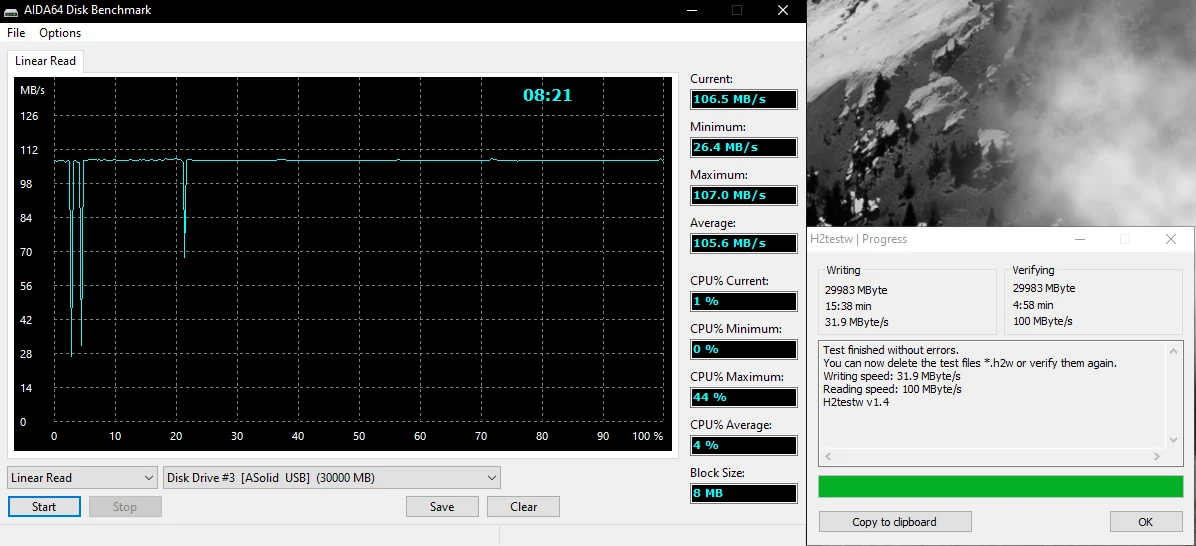Screen dimensions: 1196x546
Task: Open the File menu
Action: pos(16,33)
